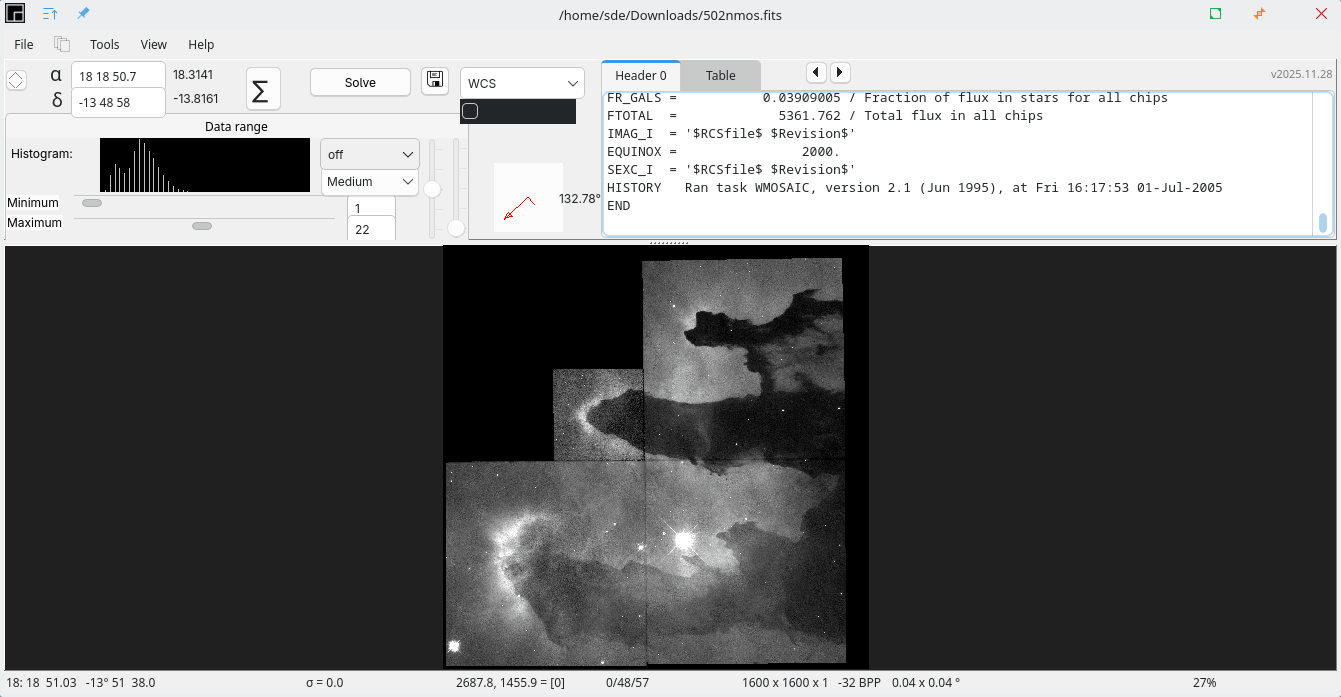Click the previous header left-arrow button

tap(816, 73)
